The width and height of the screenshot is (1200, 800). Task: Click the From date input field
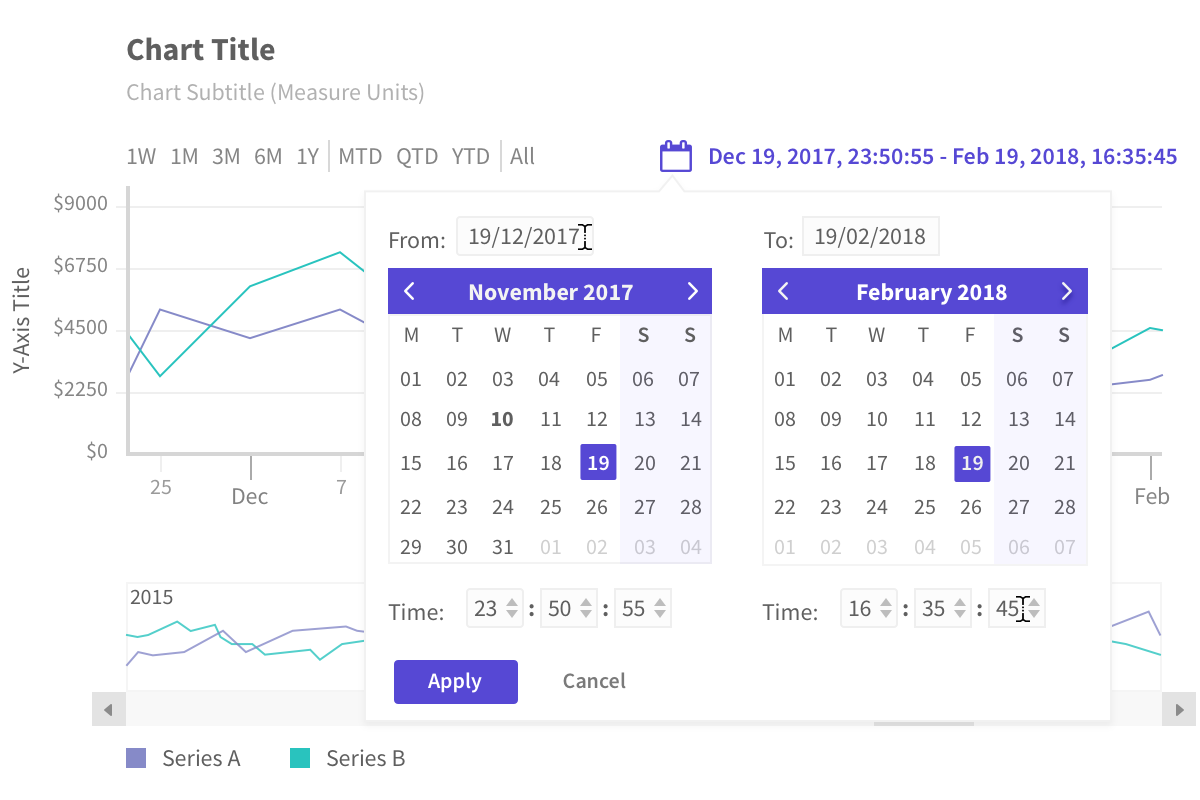524,237
